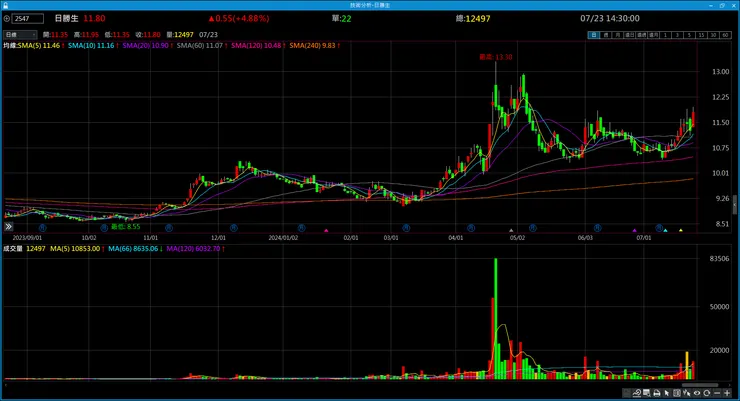Click the volume MA(66) 8635.06 label

tap(135, 249)
